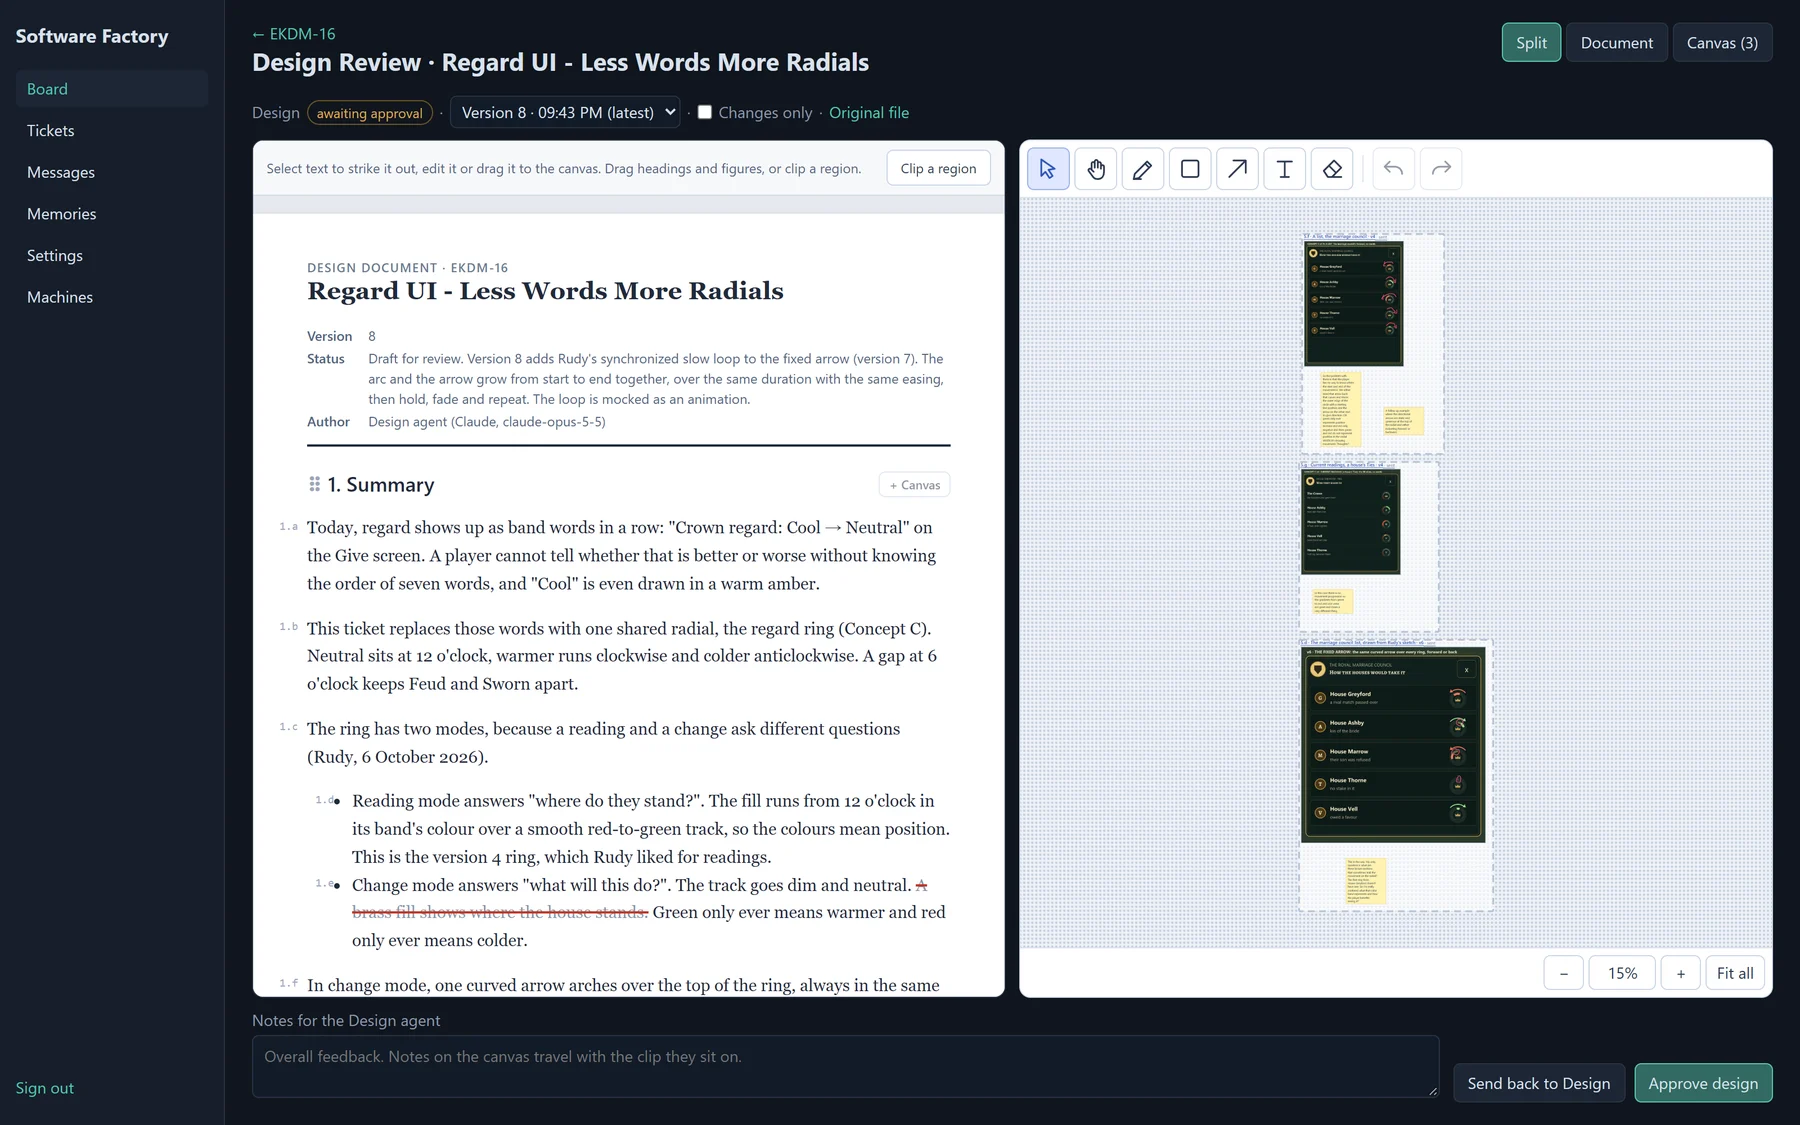Undo the last canvas action
This screenshot has height=1125, width=1800.
[1393, 169]
